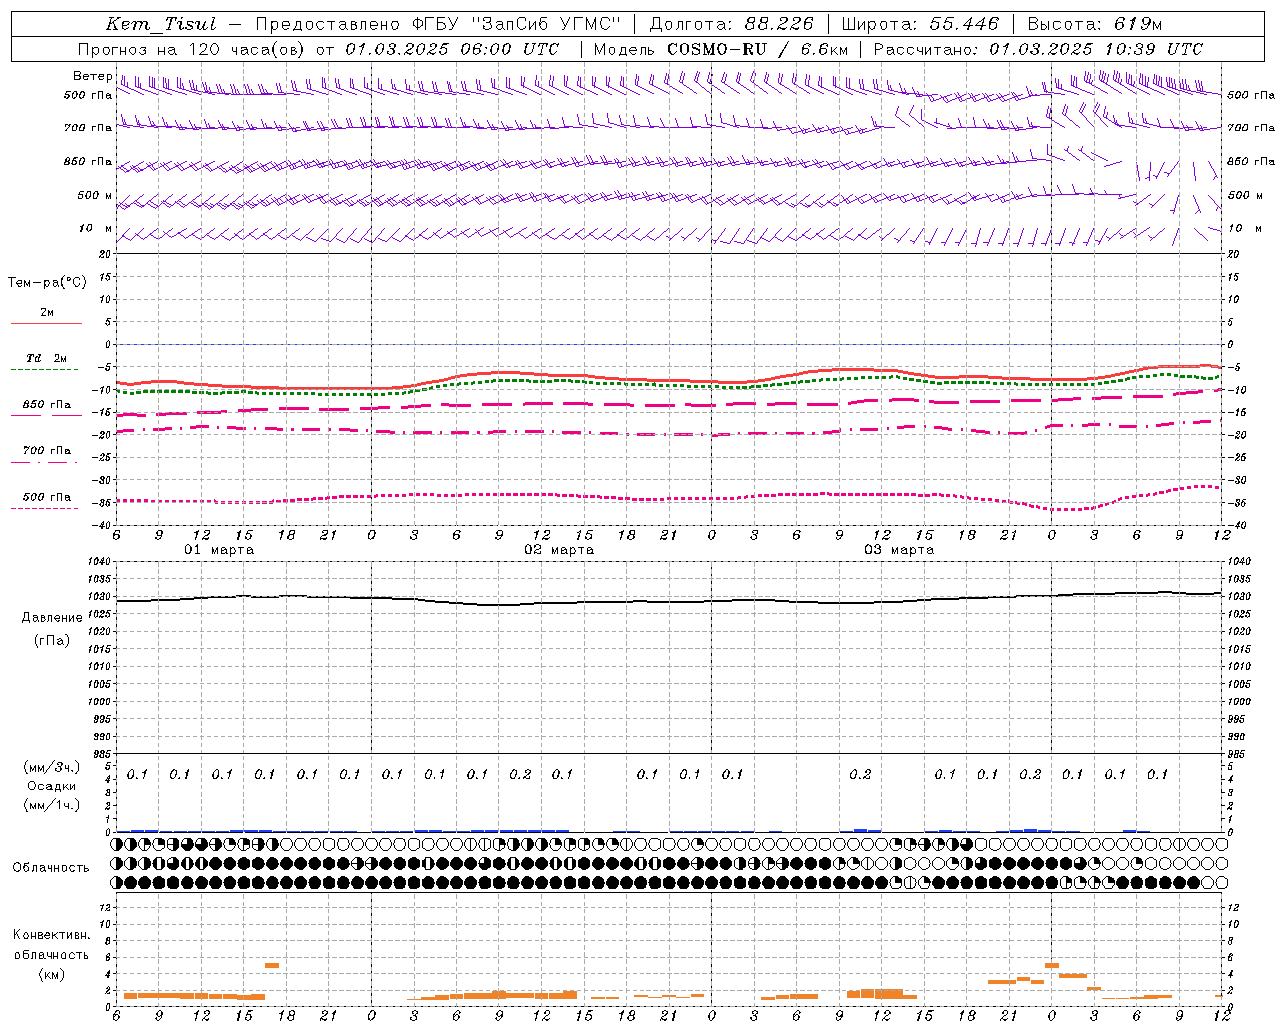
Task: Click the '500 м' wind level label on the left
Action: tap(95, 195)
